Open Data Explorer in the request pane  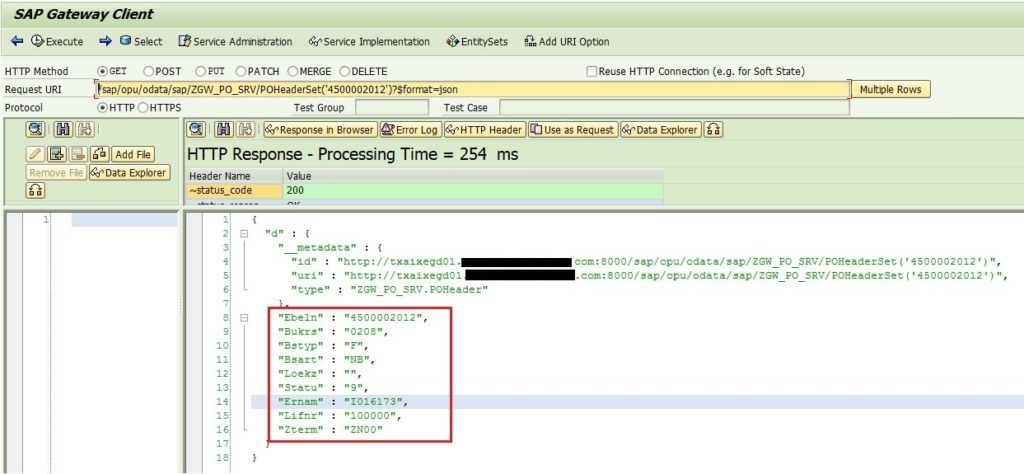[129, 173]
